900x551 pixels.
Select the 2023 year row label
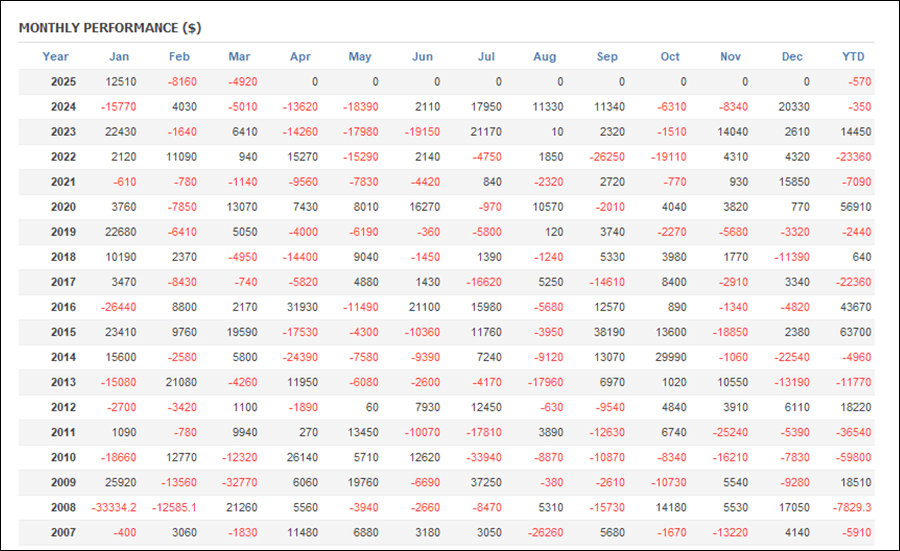[63, 131]
